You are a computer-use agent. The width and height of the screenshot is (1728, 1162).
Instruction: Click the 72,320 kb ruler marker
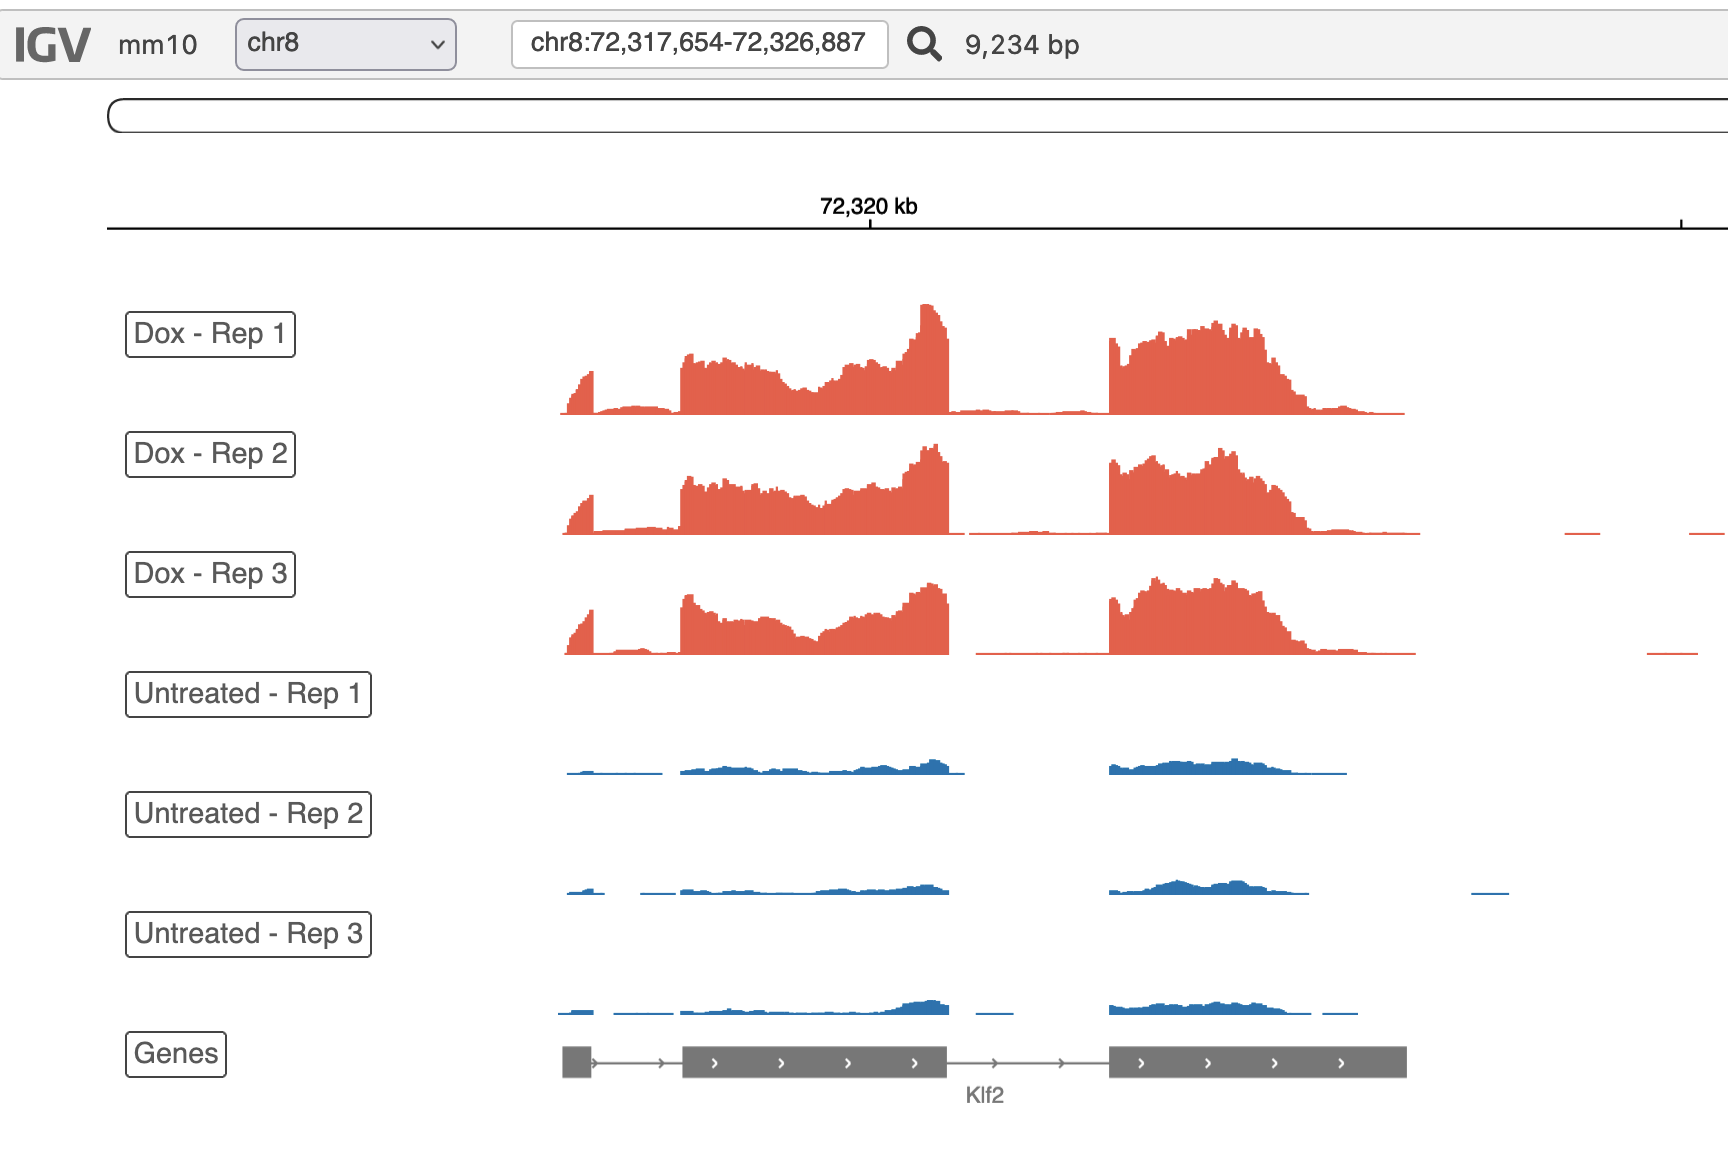tap(868, 207)
